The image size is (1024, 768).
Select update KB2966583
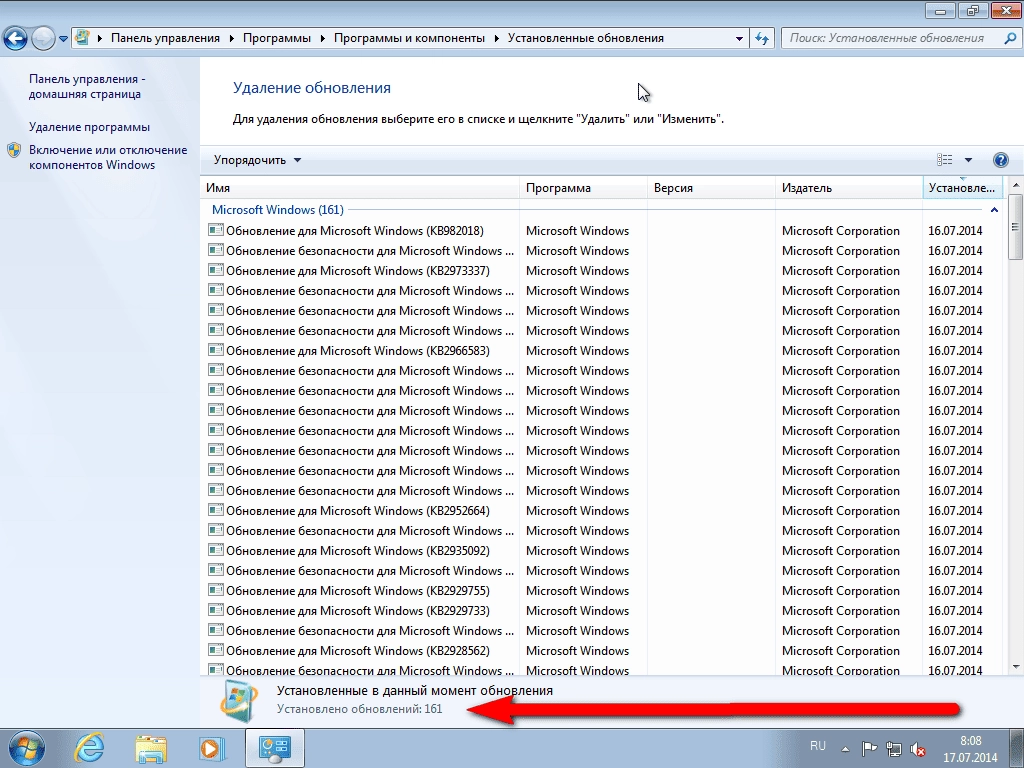pyautogui.click(x=358, y=351)
